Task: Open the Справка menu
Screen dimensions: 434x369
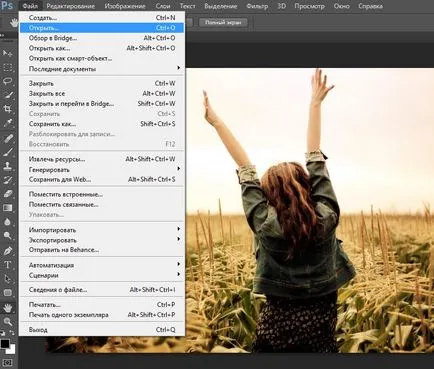Action: tap(370, 6)
